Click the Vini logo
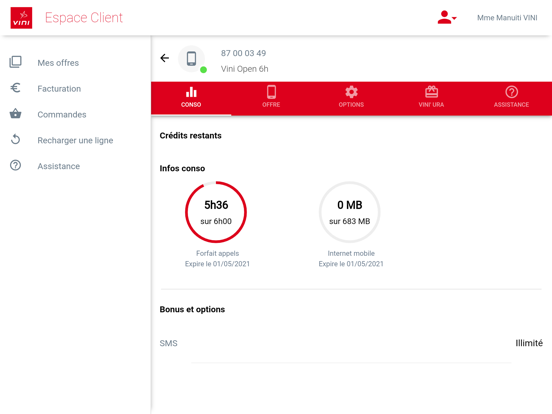552x414 pixels. pyautogui.click(x=21, y=18)
